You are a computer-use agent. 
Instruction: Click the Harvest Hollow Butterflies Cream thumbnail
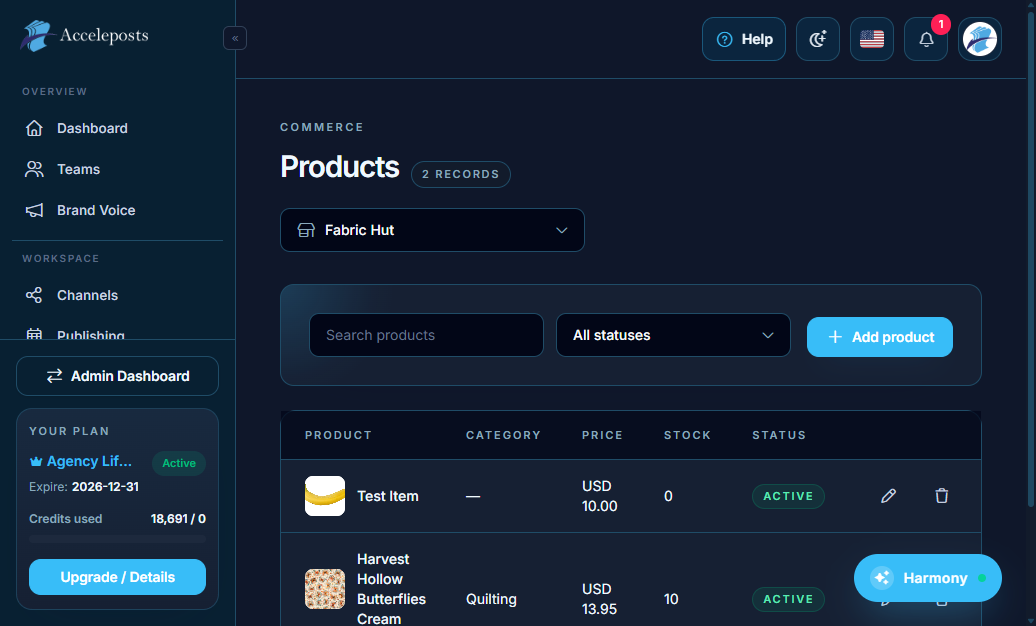324,589
